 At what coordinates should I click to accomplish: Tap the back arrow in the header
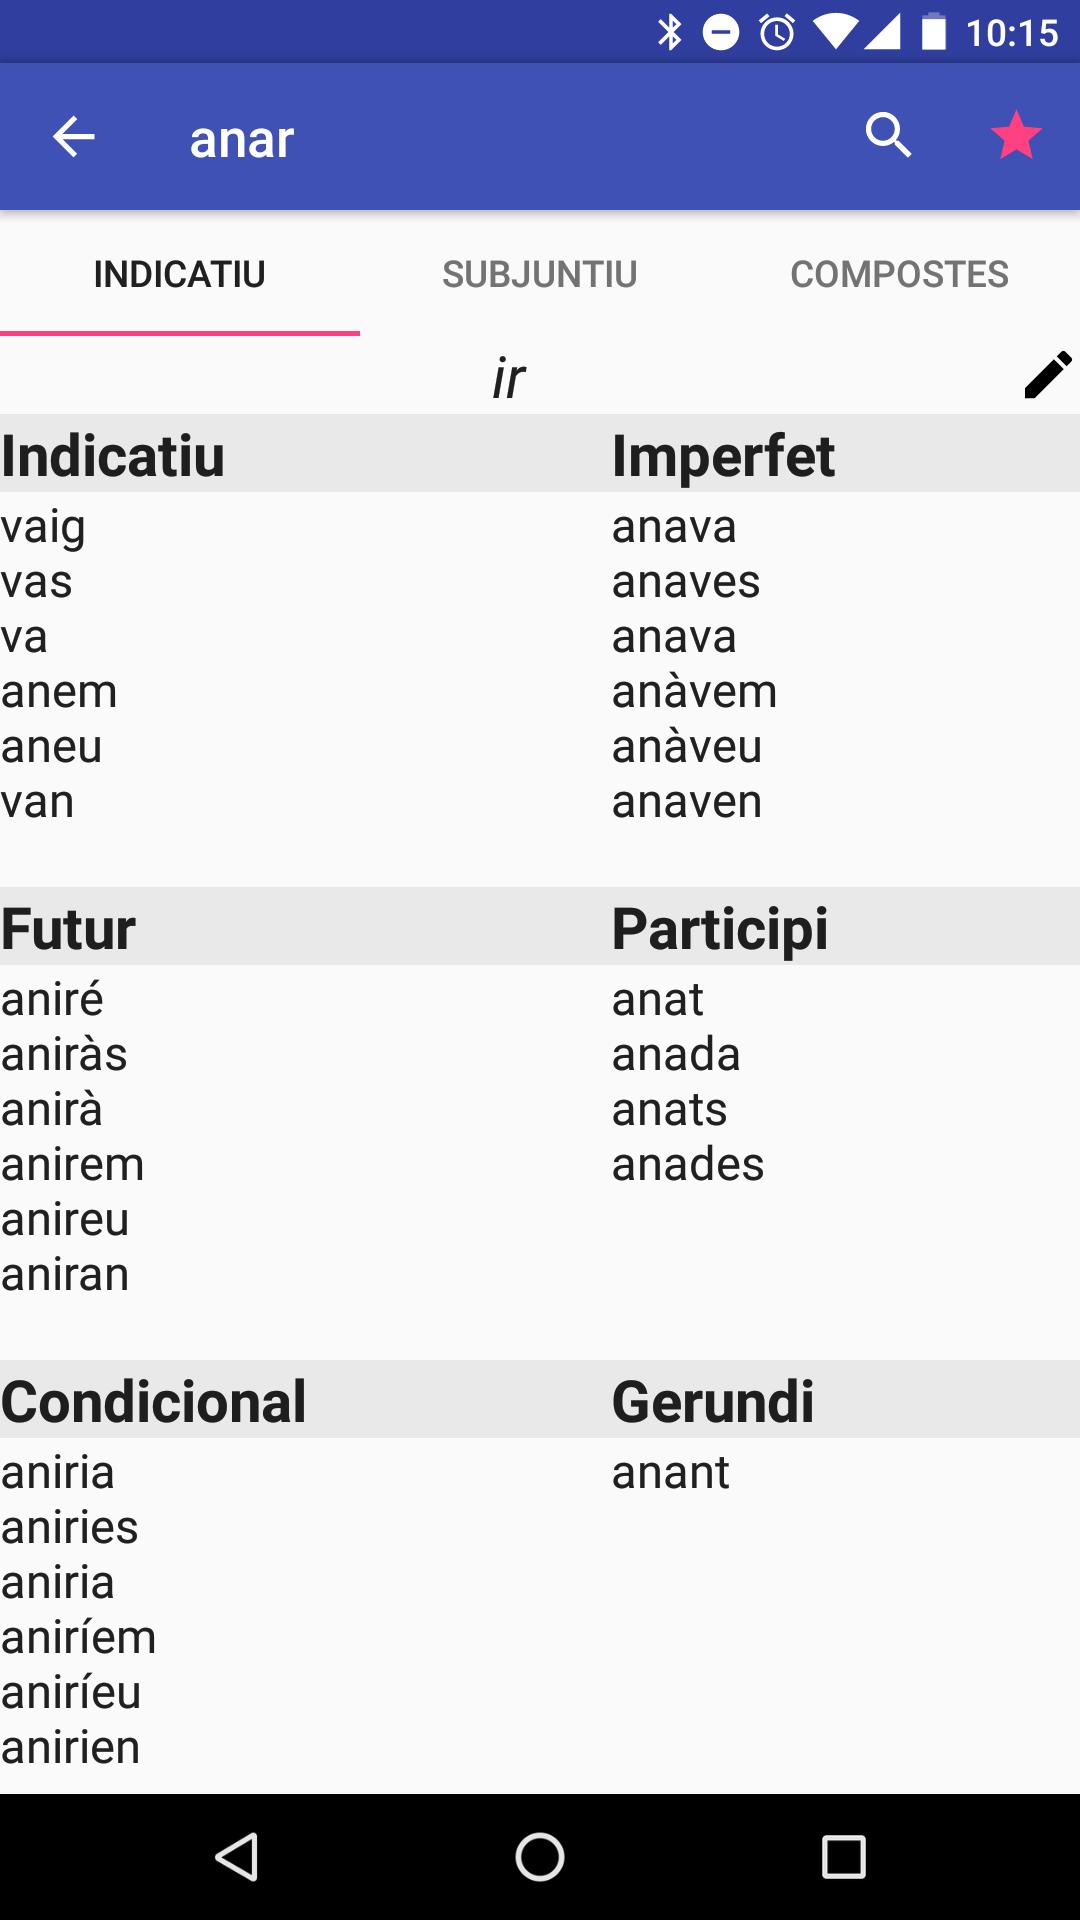(73, 136)
